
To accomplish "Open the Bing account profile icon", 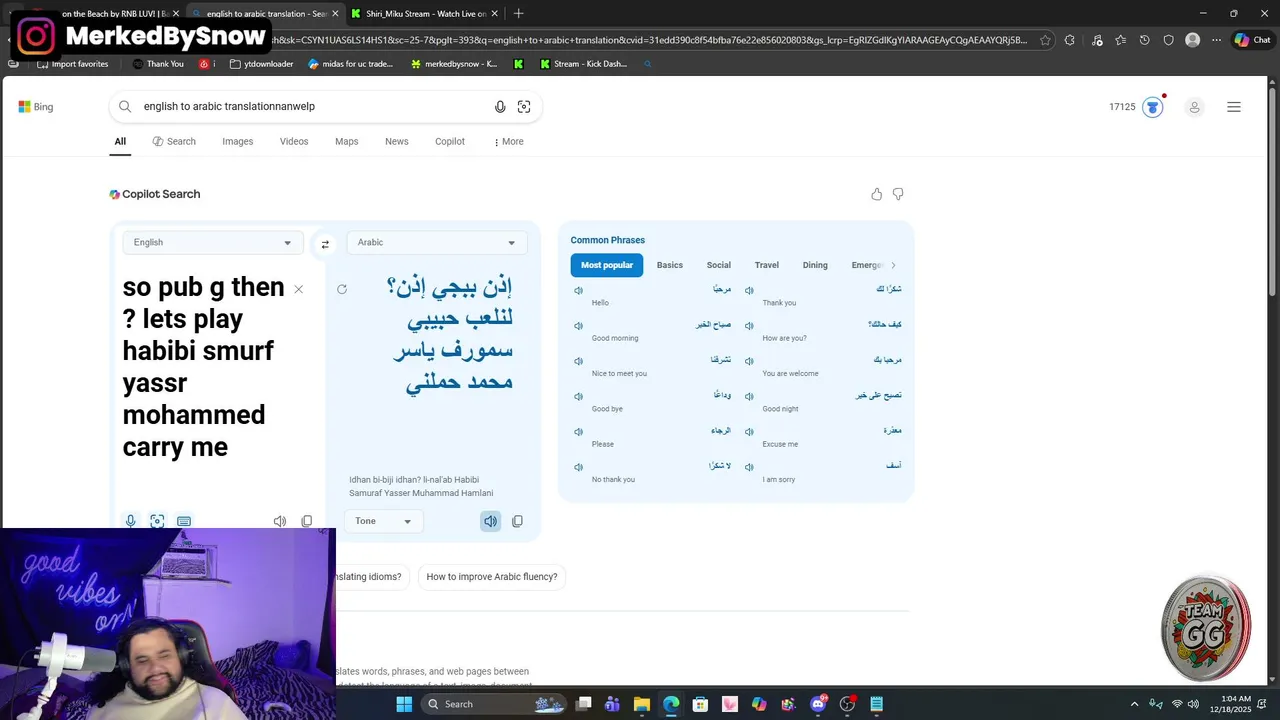I will (1194, 107).
